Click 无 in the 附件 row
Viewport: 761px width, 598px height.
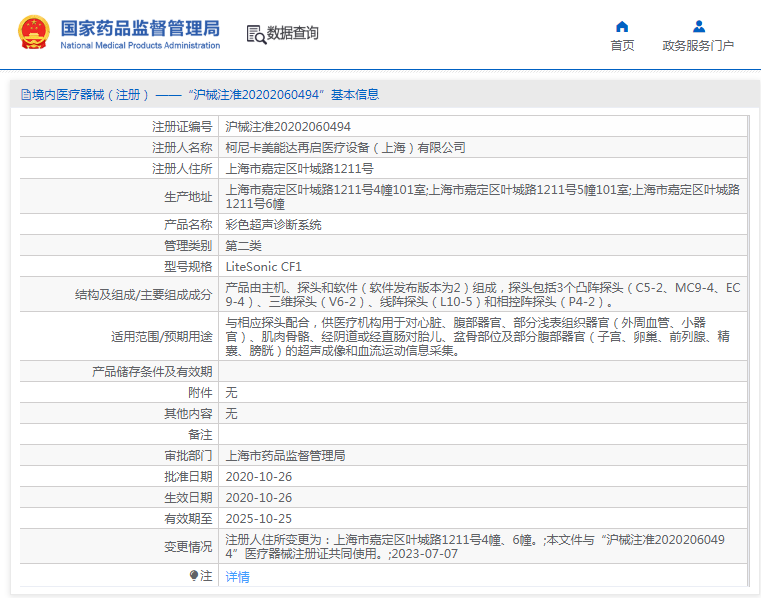tap(231, 393)
